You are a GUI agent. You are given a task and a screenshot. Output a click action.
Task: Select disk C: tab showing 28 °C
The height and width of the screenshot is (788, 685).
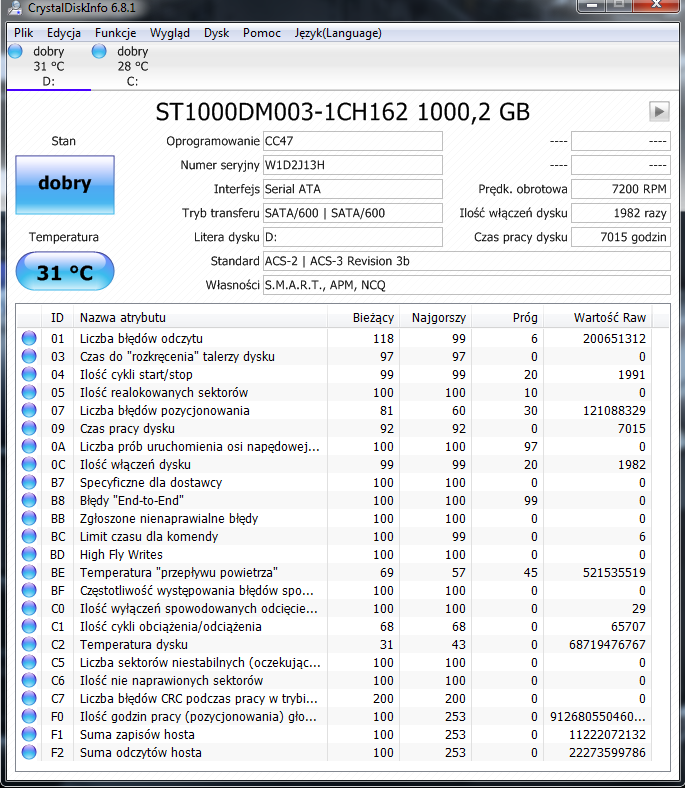[133, 66]
